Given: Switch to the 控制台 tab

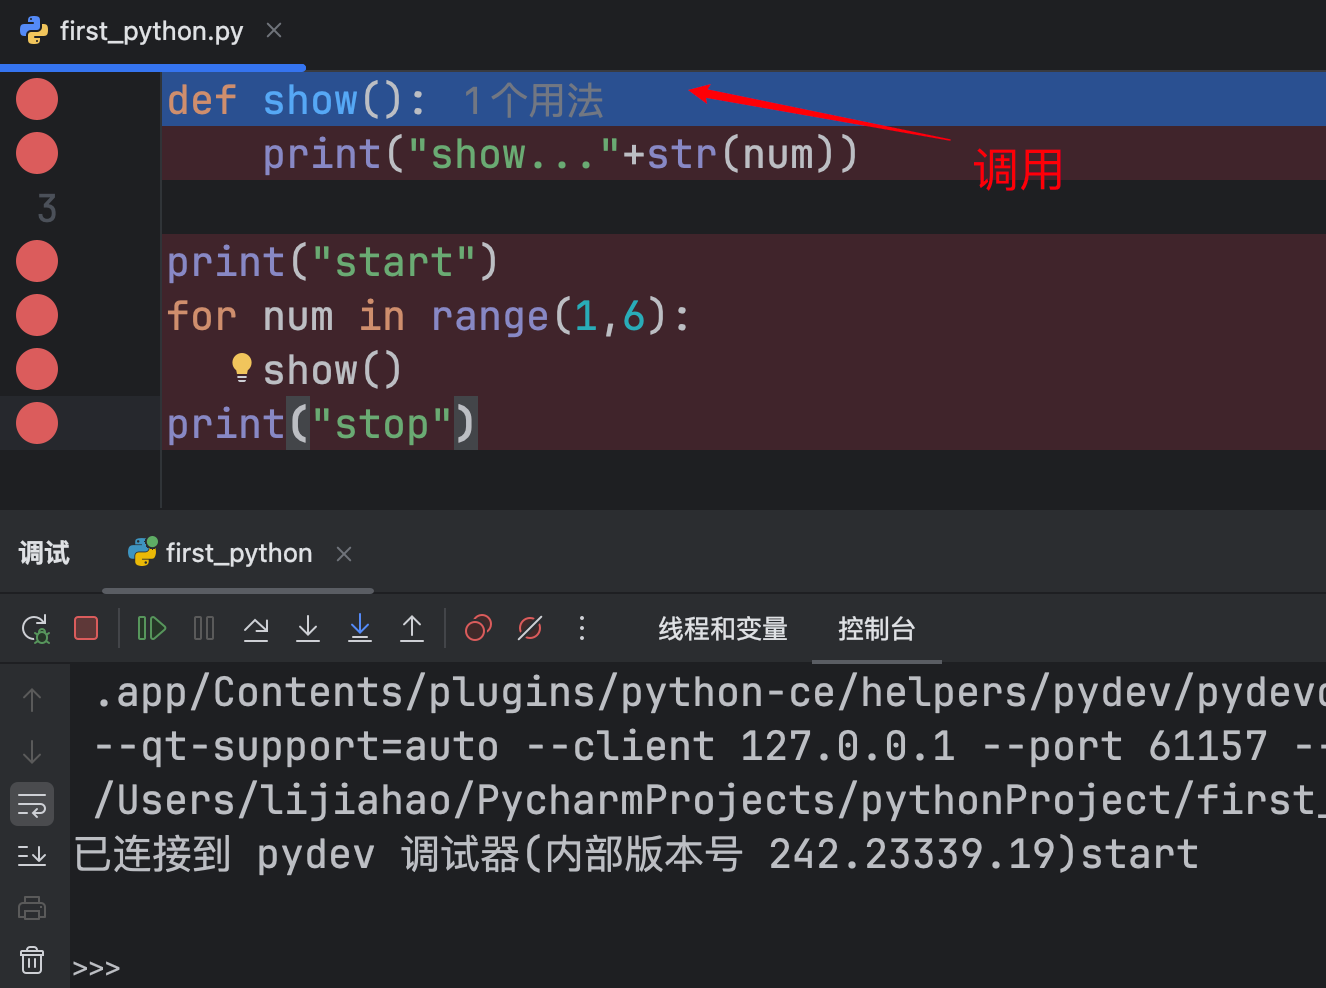Looking at the screenshot, I should click(876, 629).
